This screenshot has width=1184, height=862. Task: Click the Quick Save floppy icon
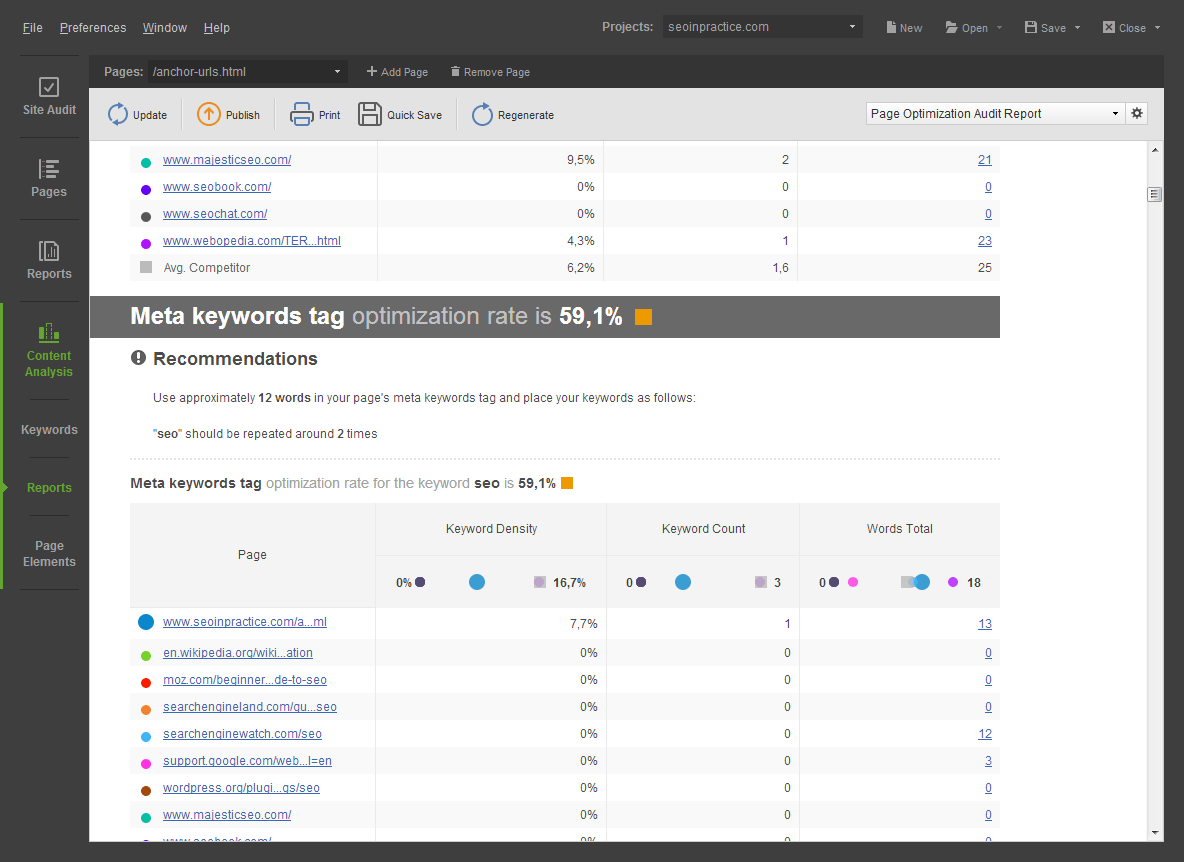[370, 115]
